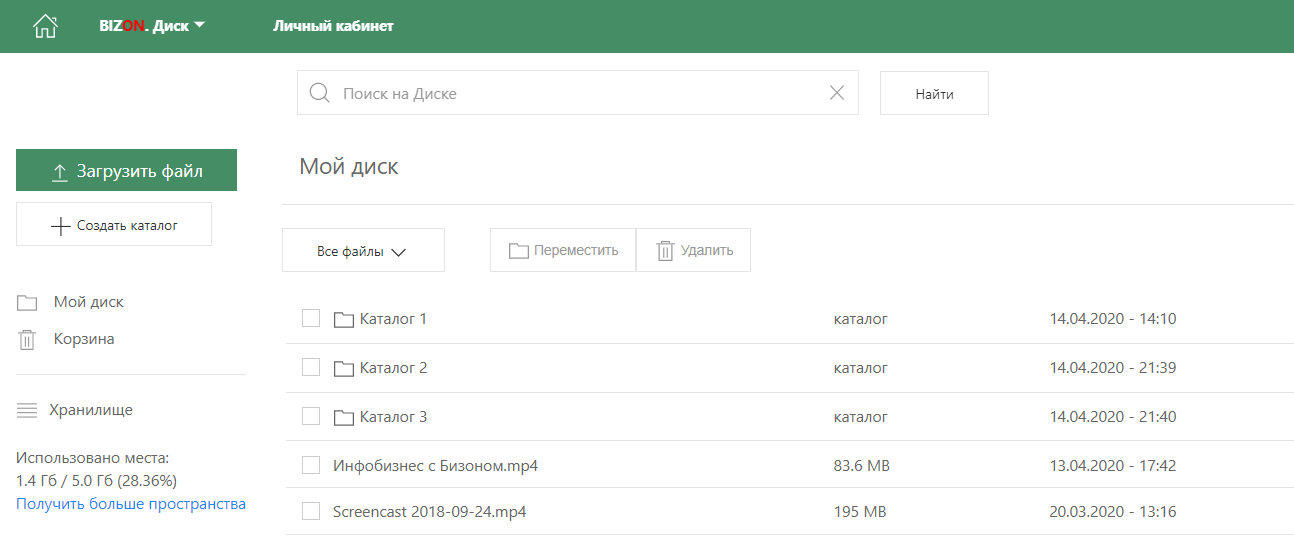Click the trash bin icon beside Корзина
This screenshot has width=1294, height=537.
tap(27, 340)
